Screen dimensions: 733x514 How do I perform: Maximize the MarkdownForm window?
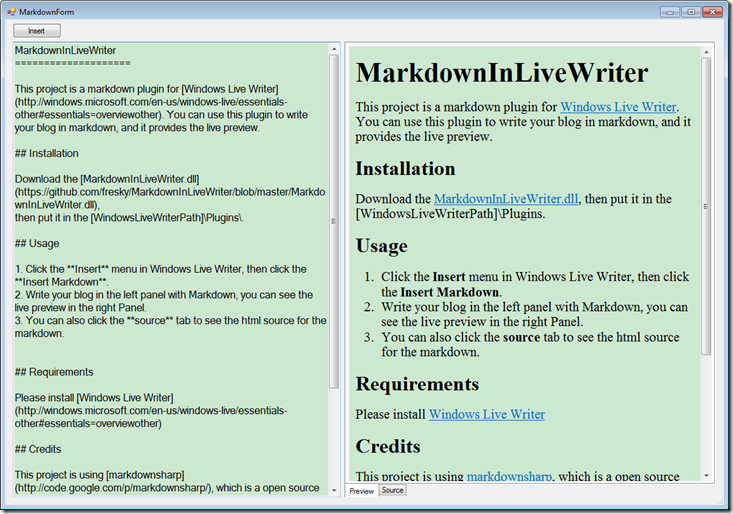pos(691,12)
